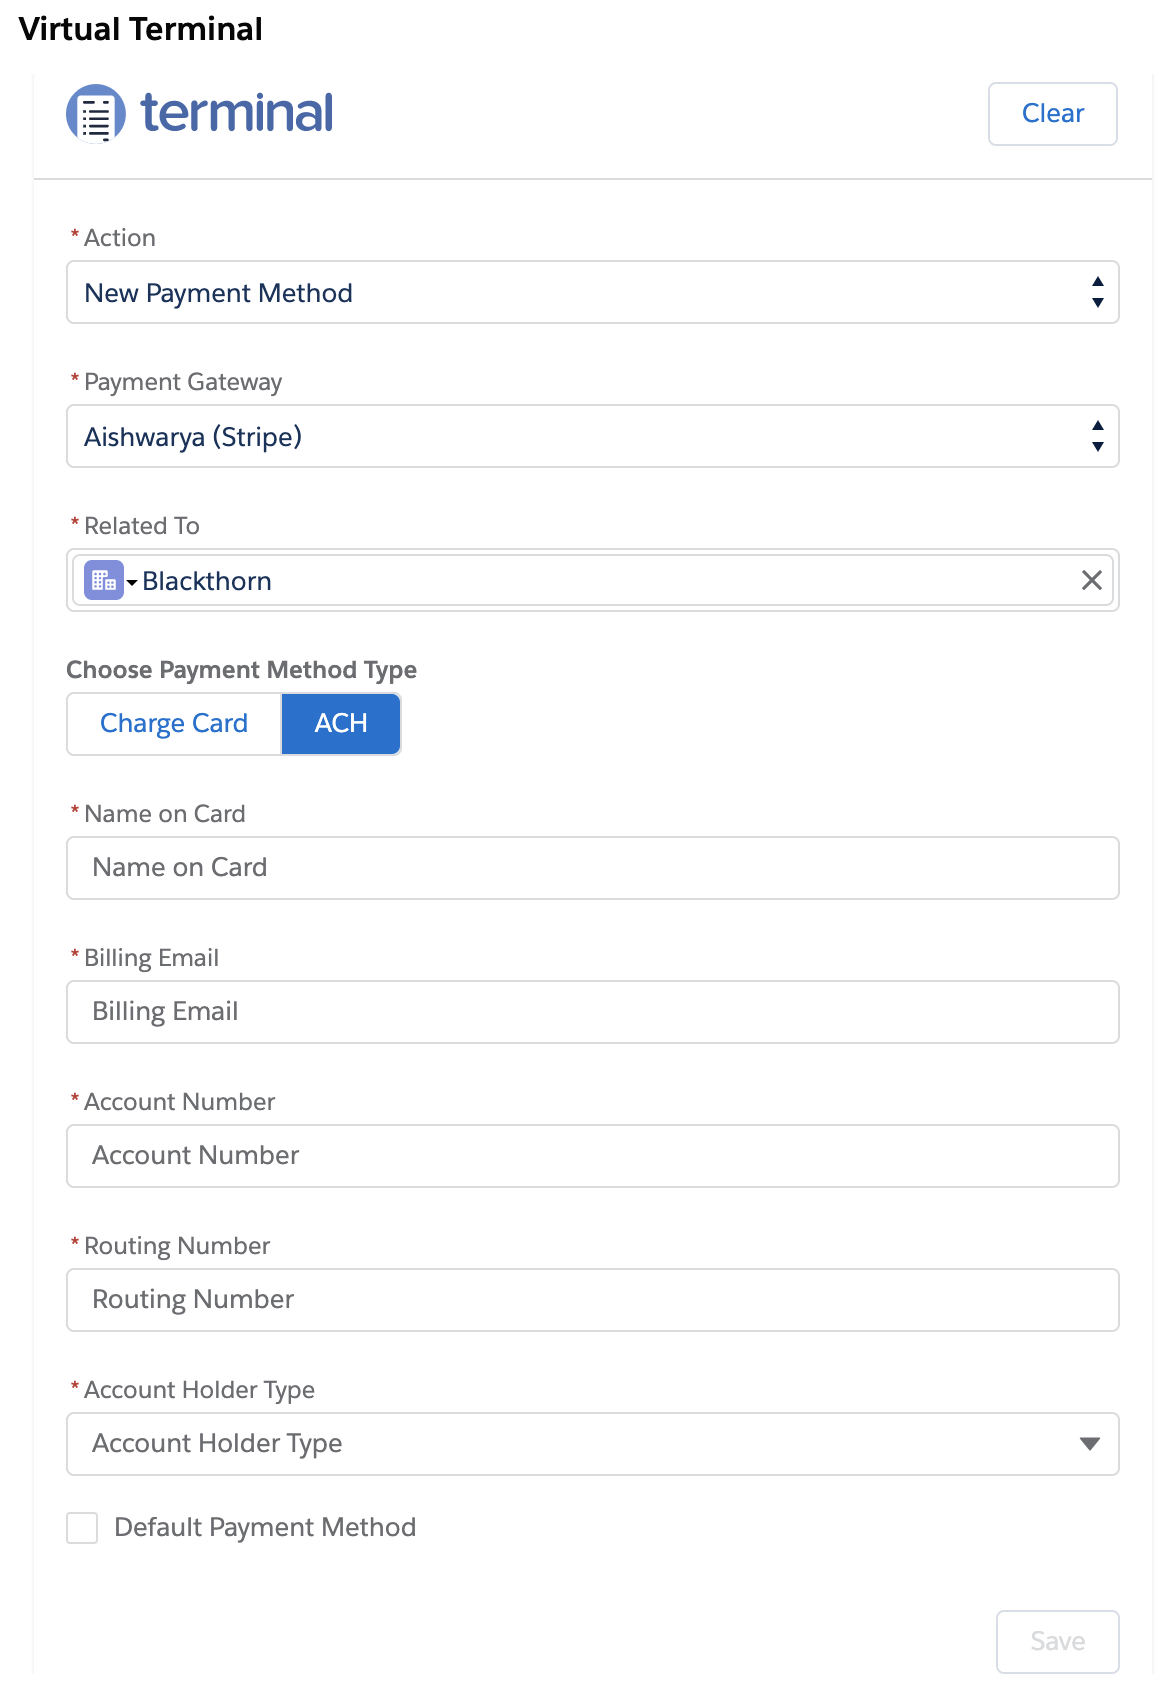The width and height of the screenshot is (1166, 1686).
Task: Click the Save button
Action: 1058,1642
